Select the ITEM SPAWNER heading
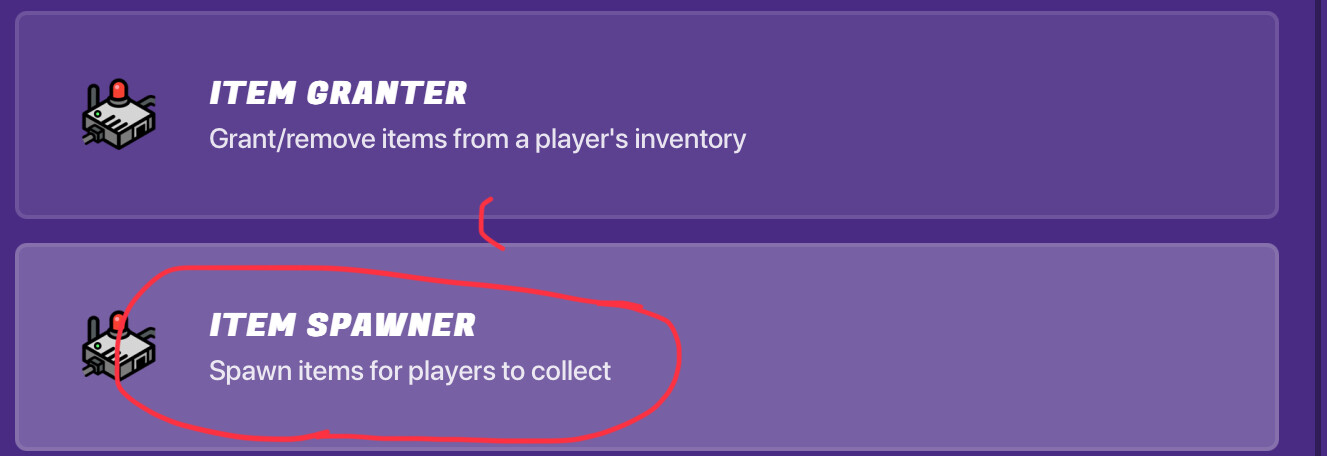 tap(342, 324)
